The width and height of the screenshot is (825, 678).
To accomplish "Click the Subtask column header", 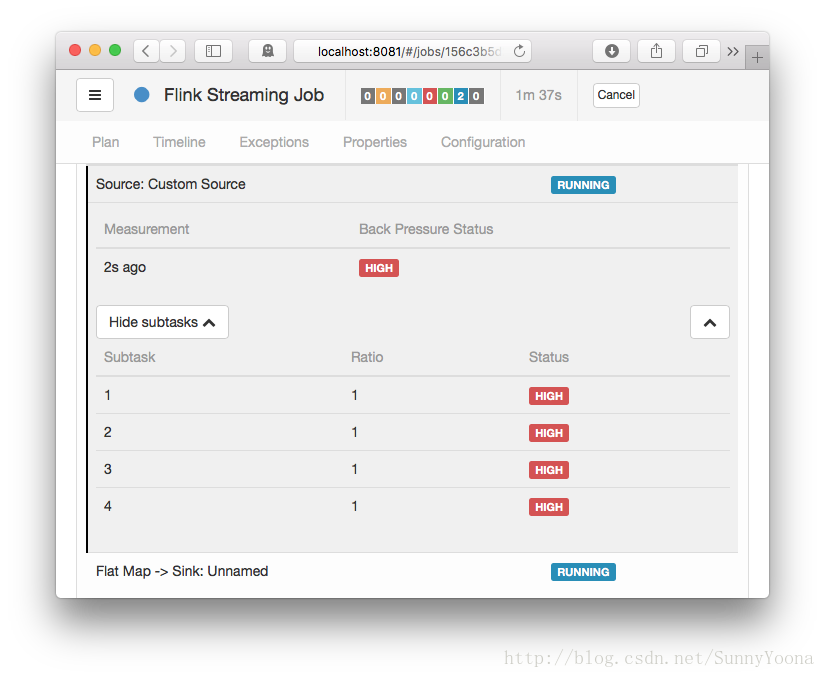I will [x=129, y=357].
